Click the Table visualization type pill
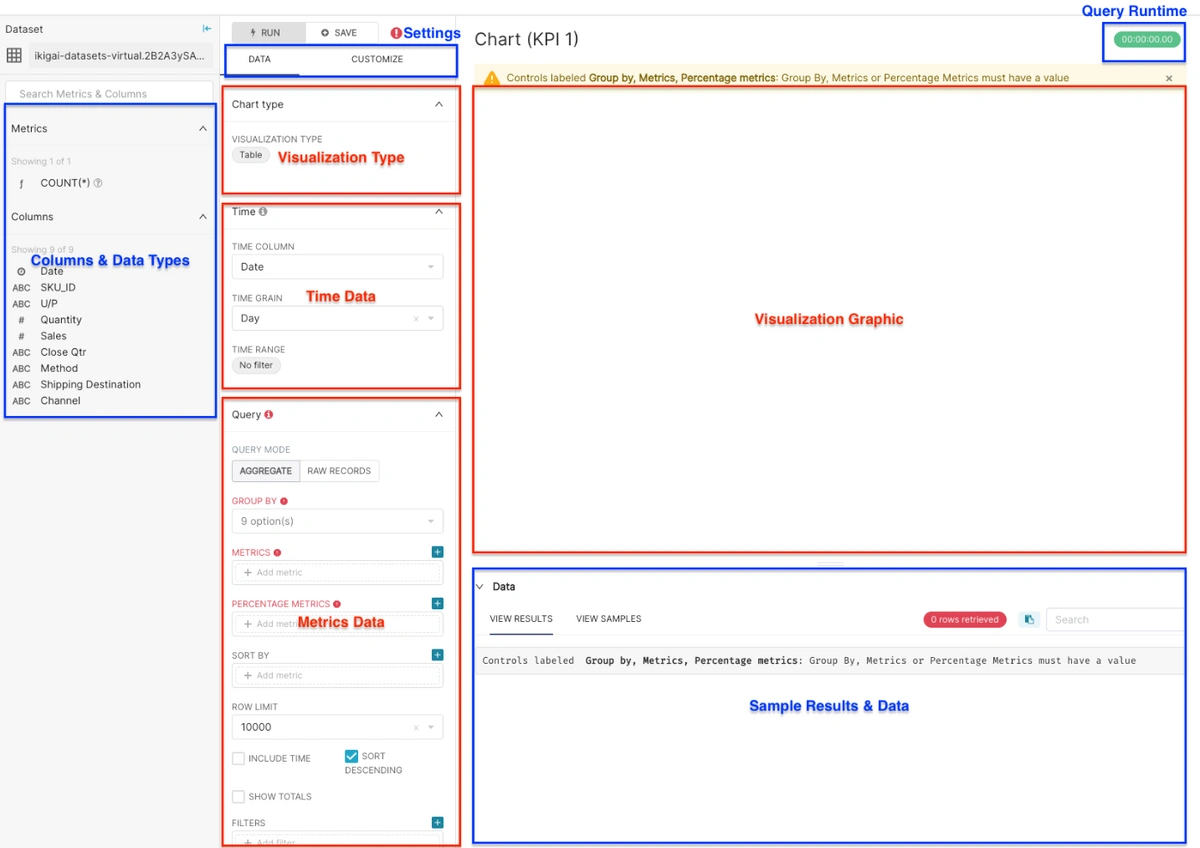The height and width of the screenshot is (848, 1200). (251, 155)
